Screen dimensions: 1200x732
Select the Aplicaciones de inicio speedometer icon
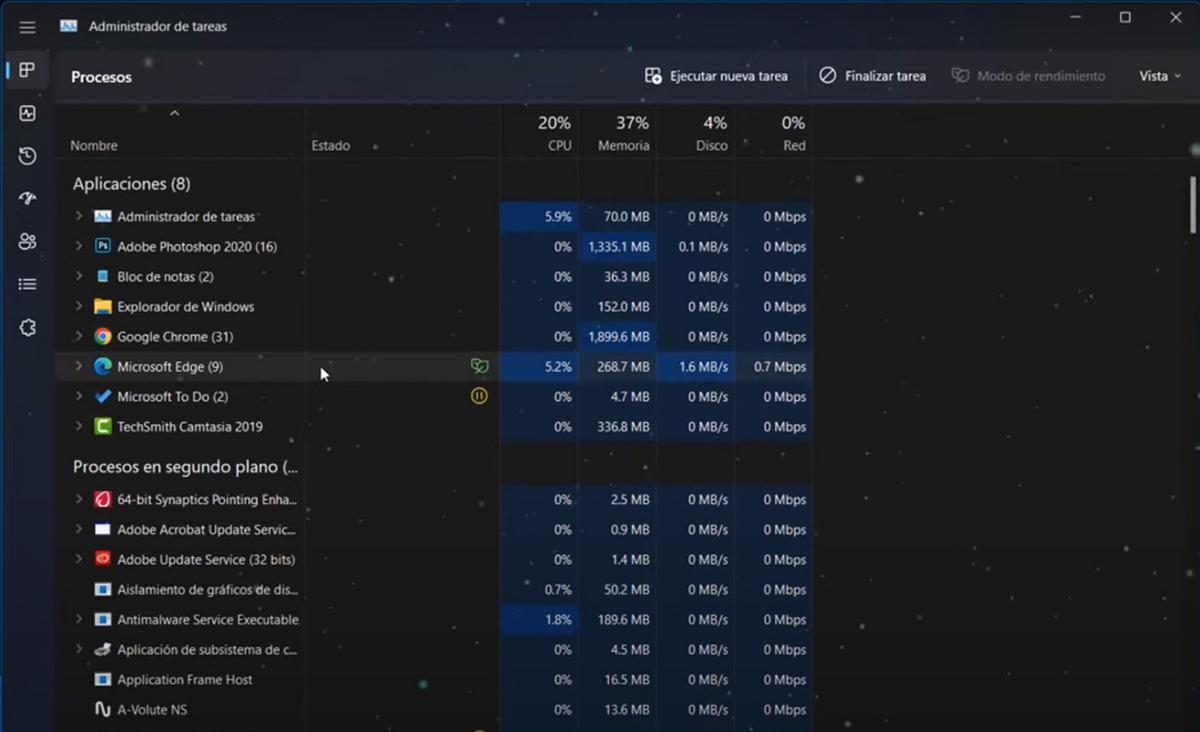coord(27,198)
